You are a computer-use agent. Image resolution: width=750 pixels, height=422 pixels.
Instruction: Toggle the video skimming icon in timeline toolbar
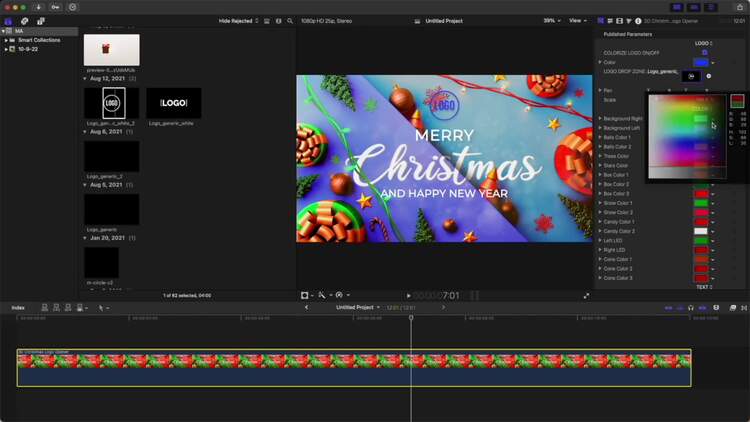coord(668,308)
